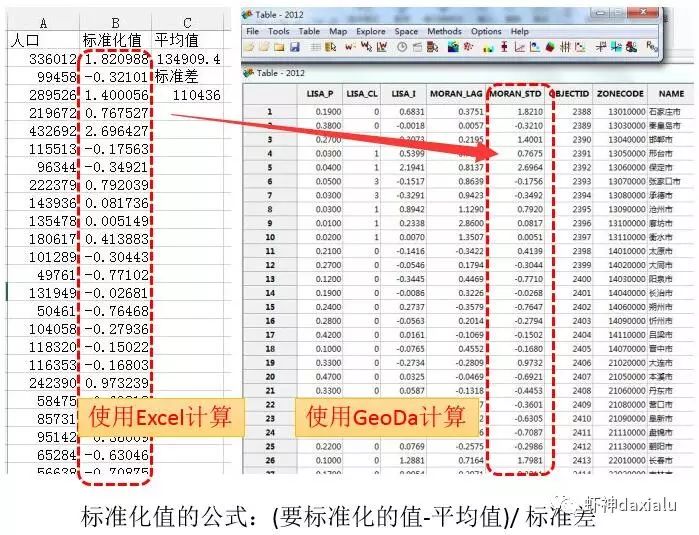Click Excel cell showing 110436
This screenshot has width=699, height=535.
click(x=188, y=95)
